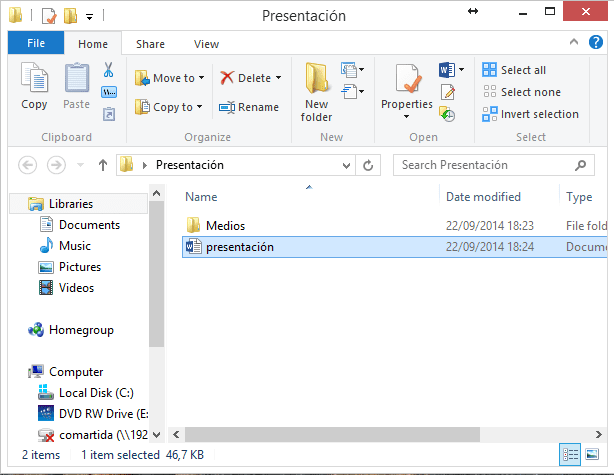Screen dimensions: 614x475
Task: Open with Word icon in ribbon
Action: tap(447, 70)
